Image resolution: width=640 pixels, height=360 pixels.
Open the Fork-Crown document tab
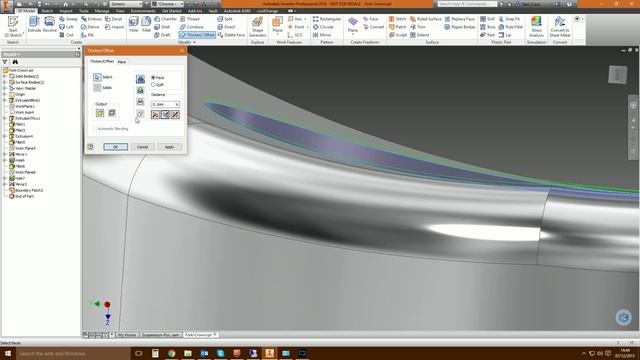click(200, 335)
